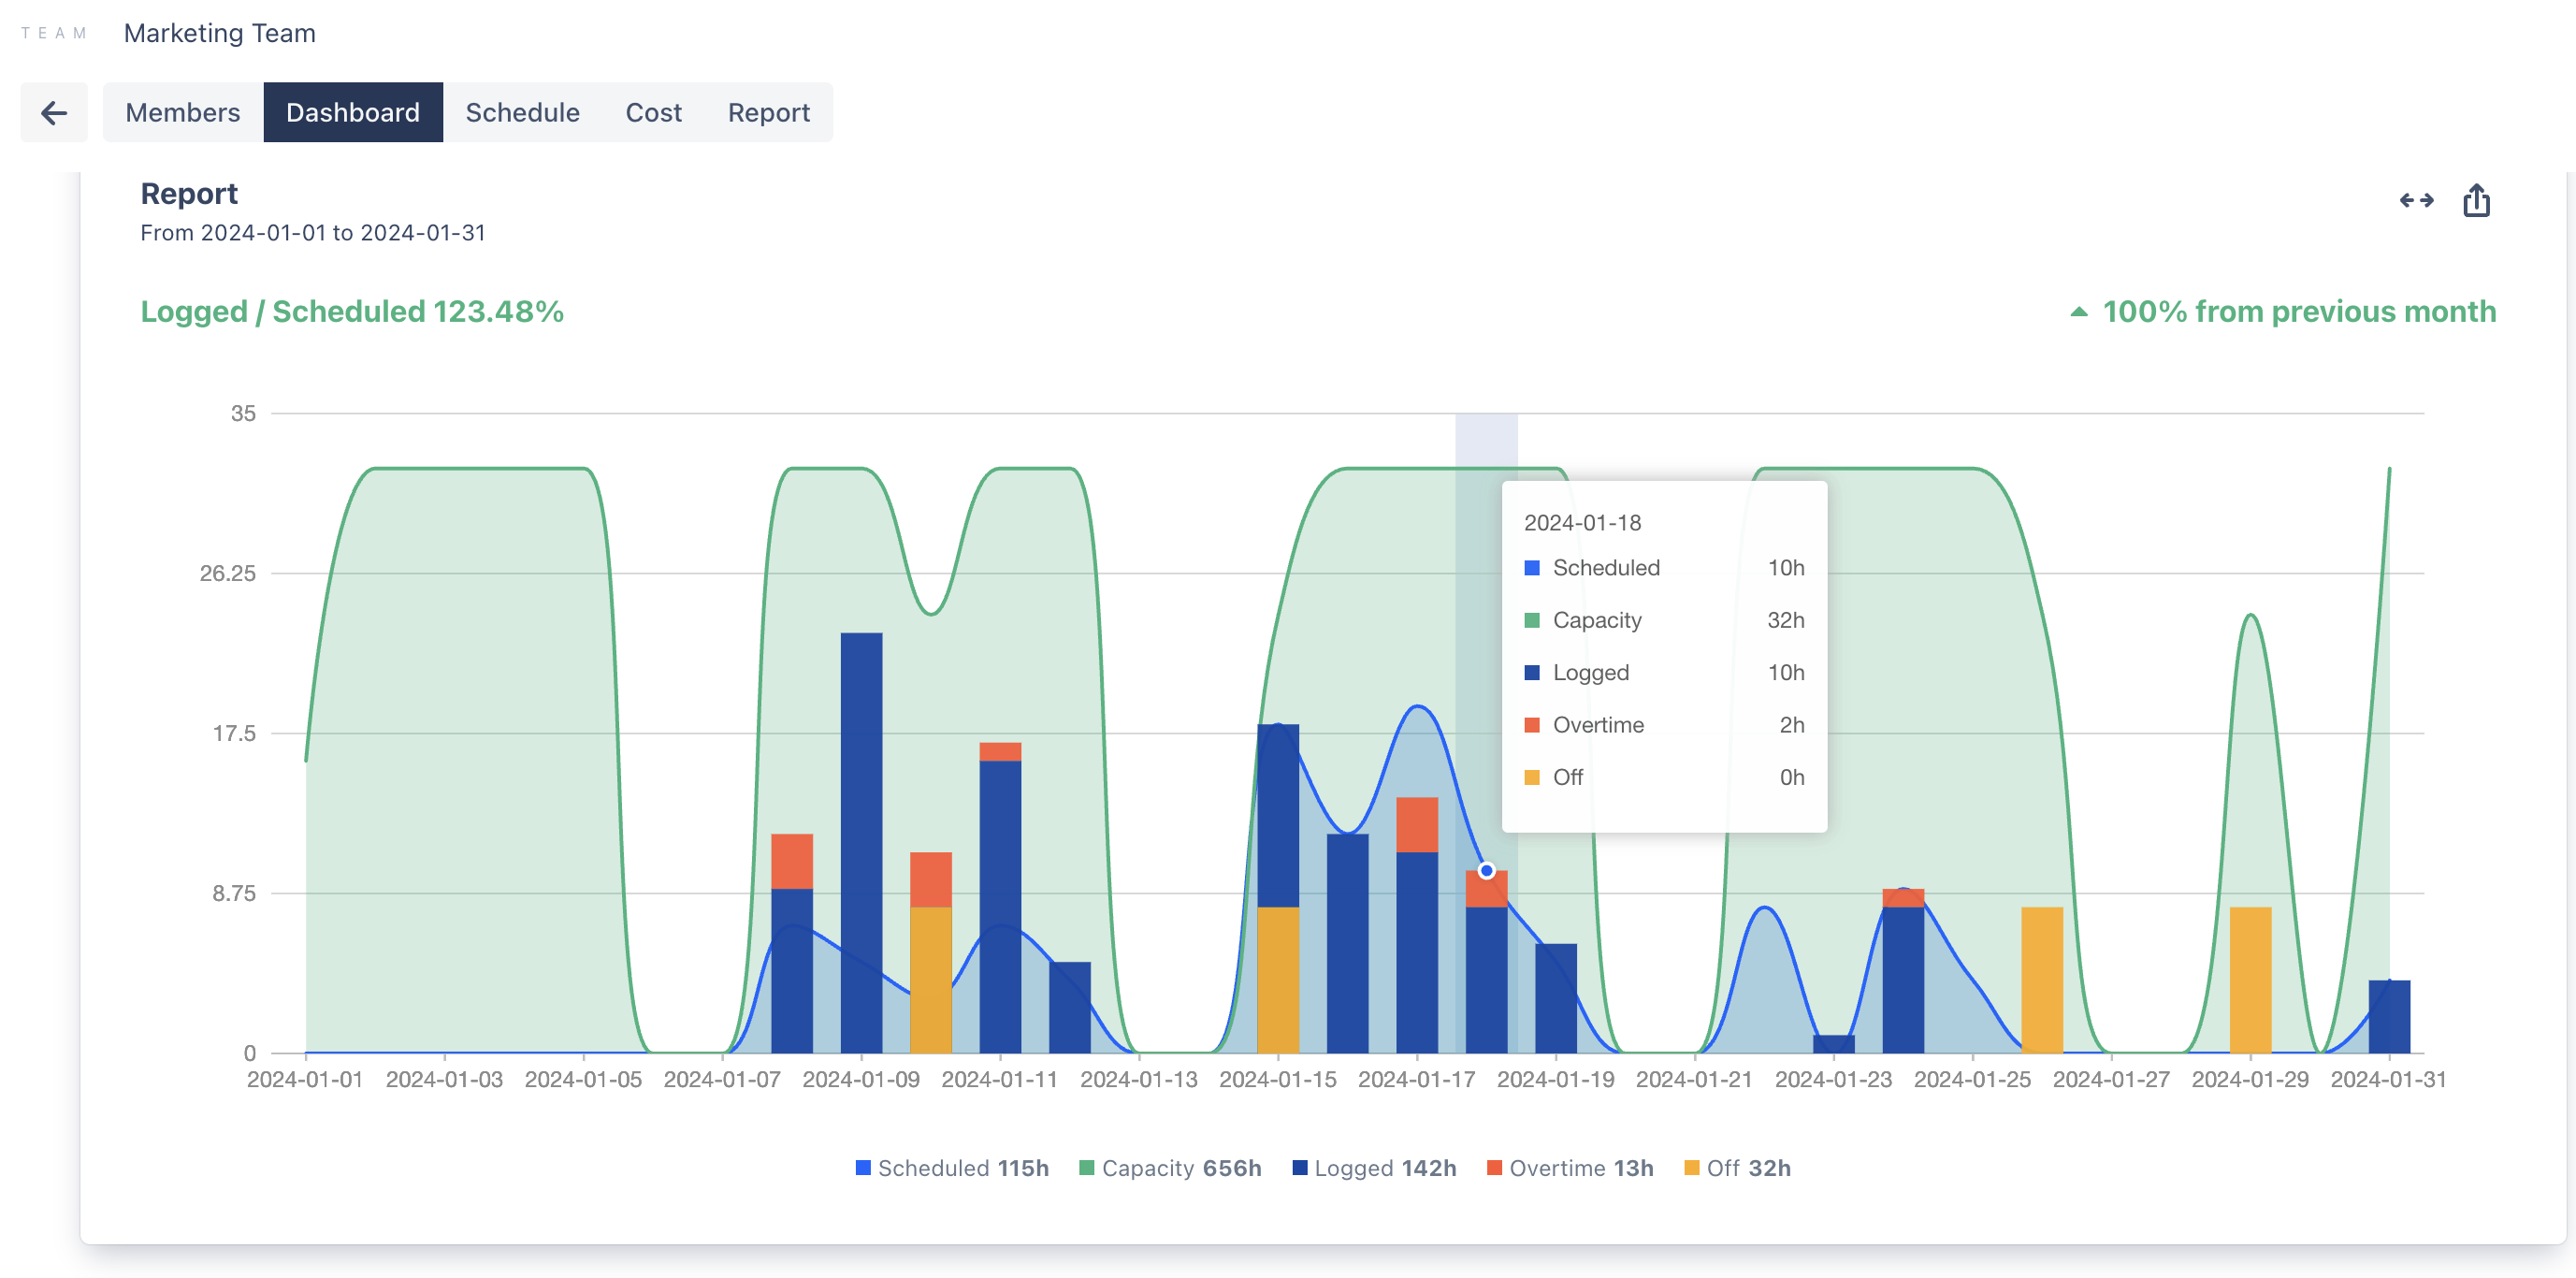This screenshot has width=2576, height=1278.
Task: Click the blue Scheduled legend color square
Action: (863, 1168)
